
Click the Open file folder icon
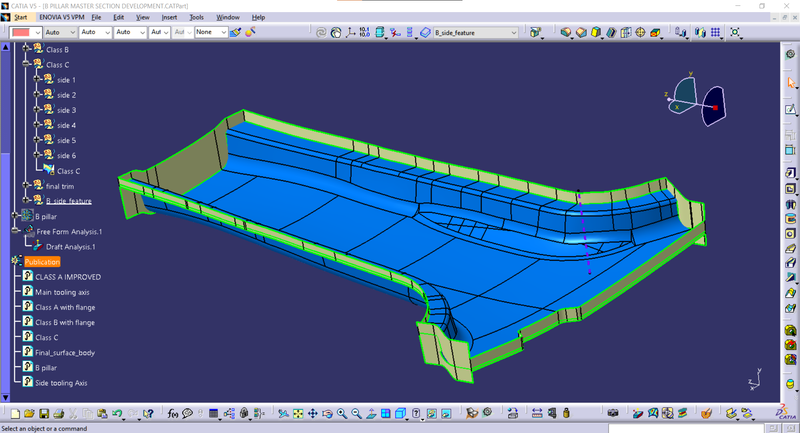(28, 413)
